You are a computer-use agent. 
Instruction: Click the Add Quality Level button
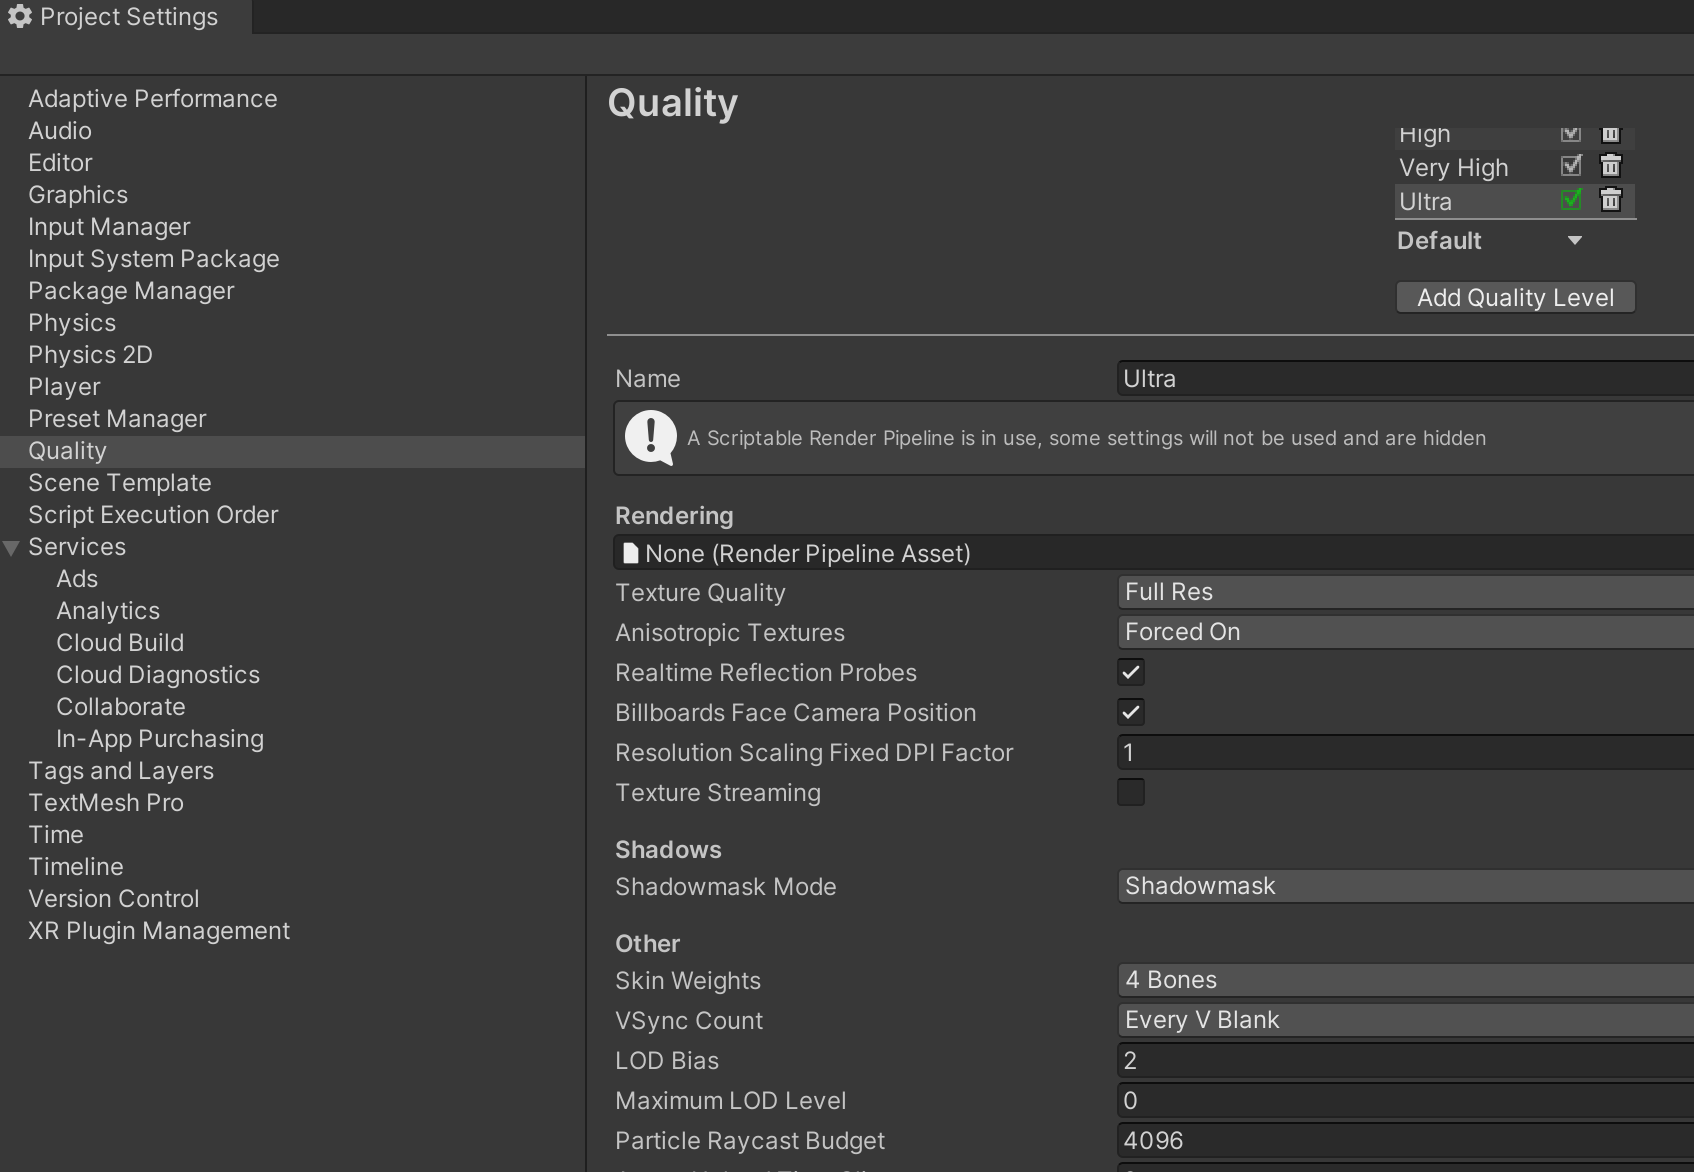tap(1515, 298)
